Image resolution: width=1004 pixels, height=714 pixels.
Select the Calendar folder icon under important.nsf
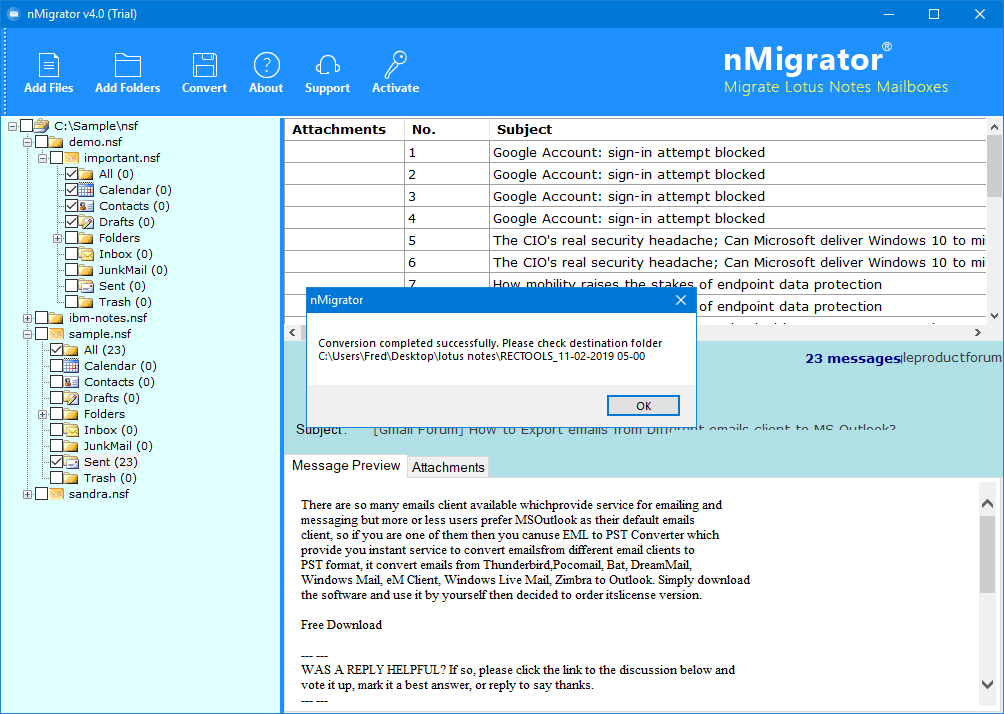tap(86, 190)
